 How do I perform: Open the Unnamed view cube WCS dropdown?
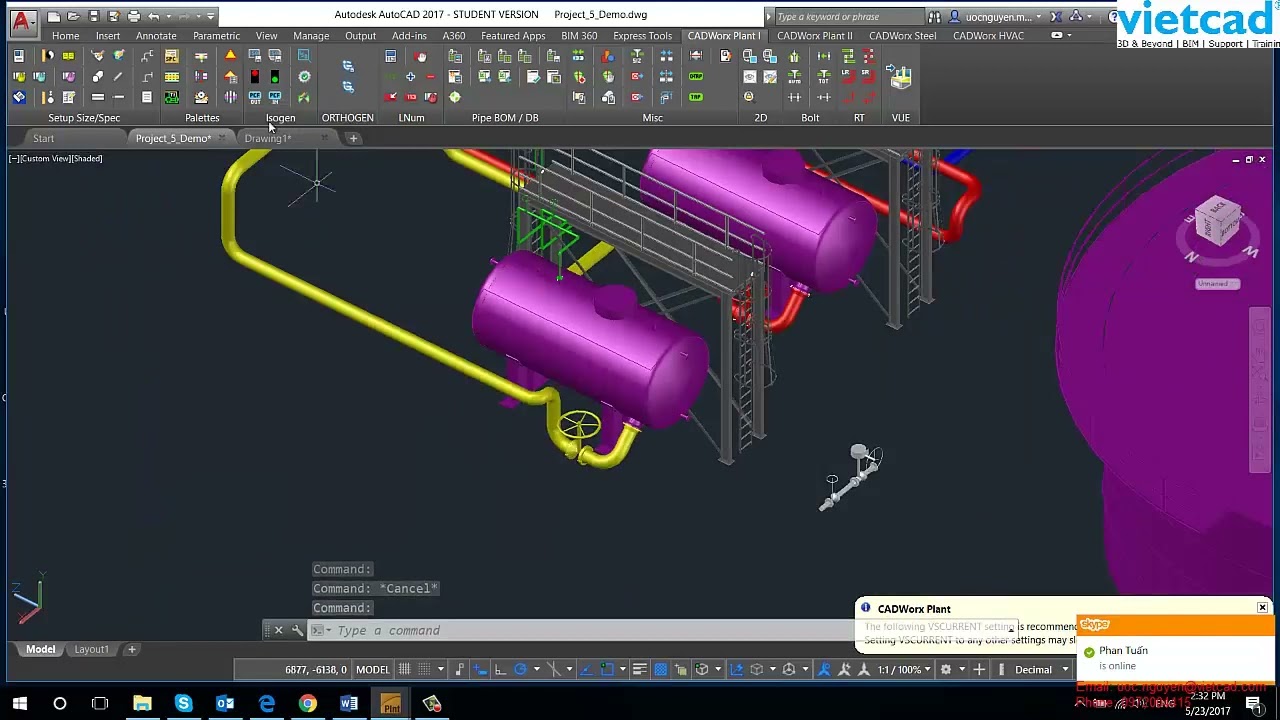pos(1218,284)
